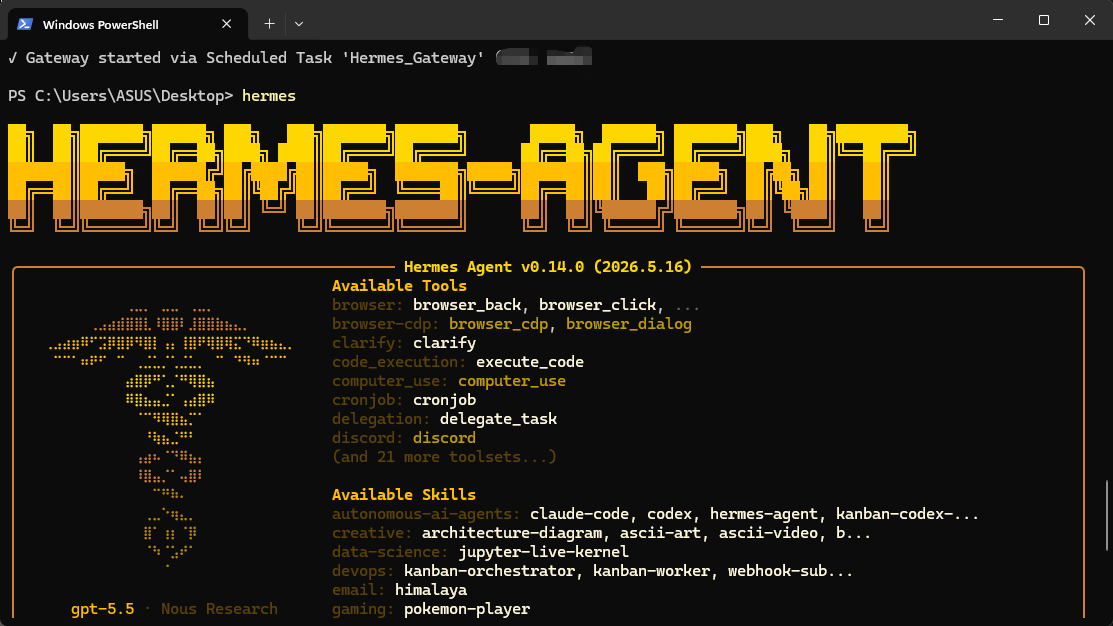Click the 'gpt-5.5' model label
The height and width of the screenshot is (626, 1113).
[102, 609]
